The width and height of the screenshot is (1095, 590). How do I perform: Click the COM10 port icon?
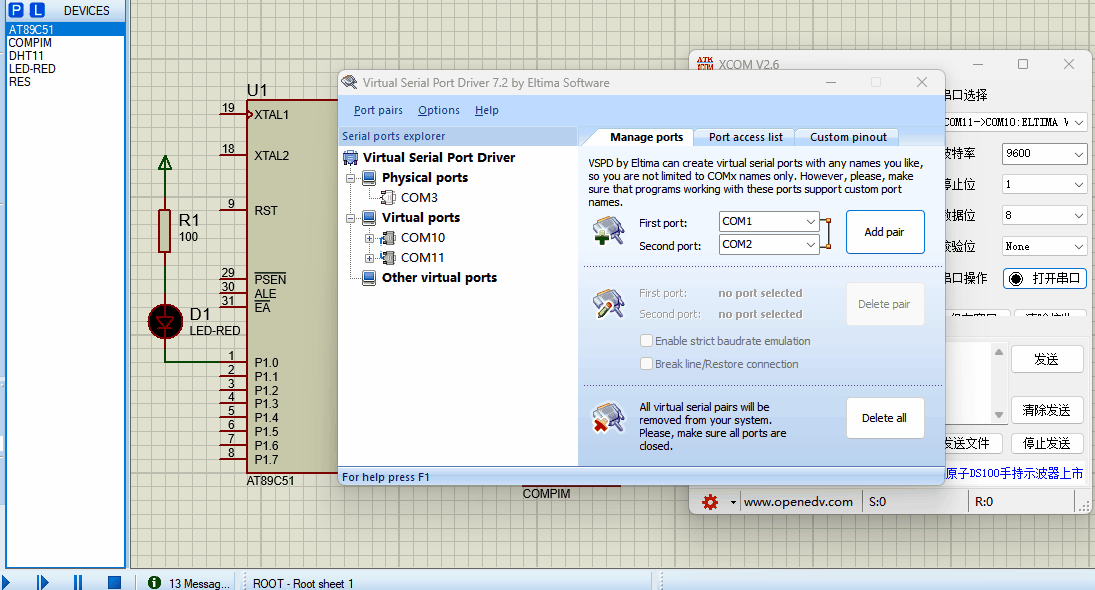(388, 238)
